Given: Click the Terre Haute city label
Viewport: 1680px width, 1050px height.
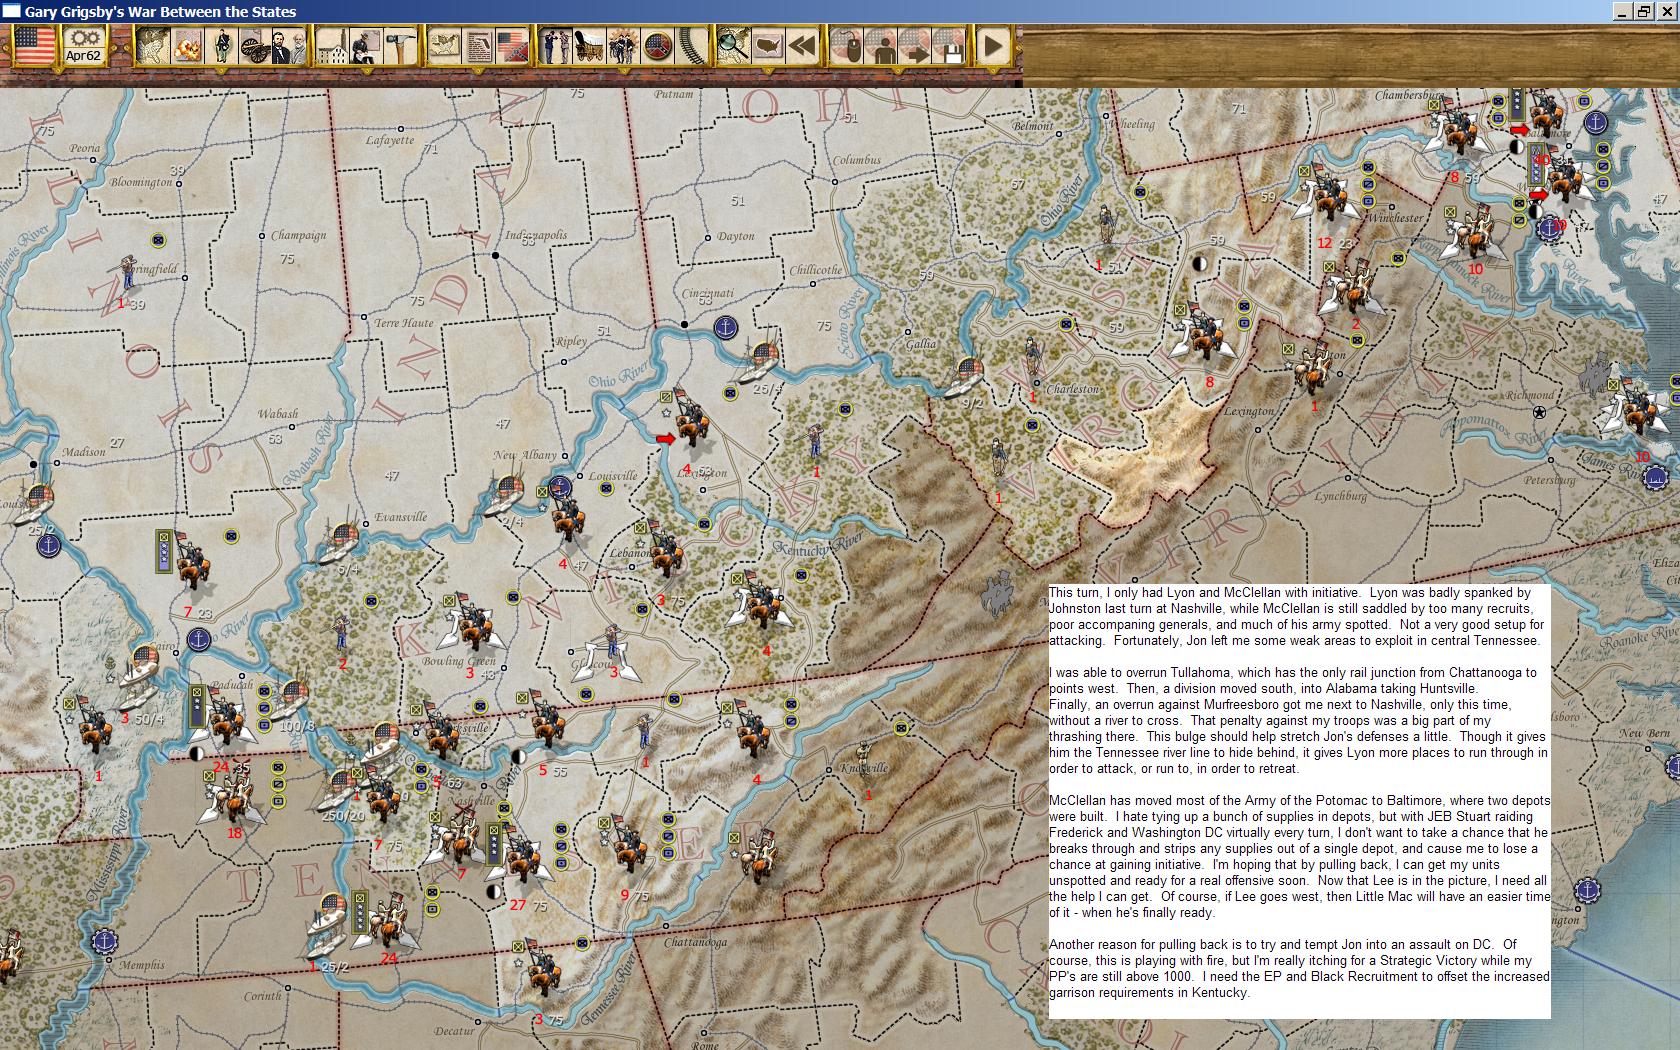Looking at the screenshot, I should pos(404,323).
